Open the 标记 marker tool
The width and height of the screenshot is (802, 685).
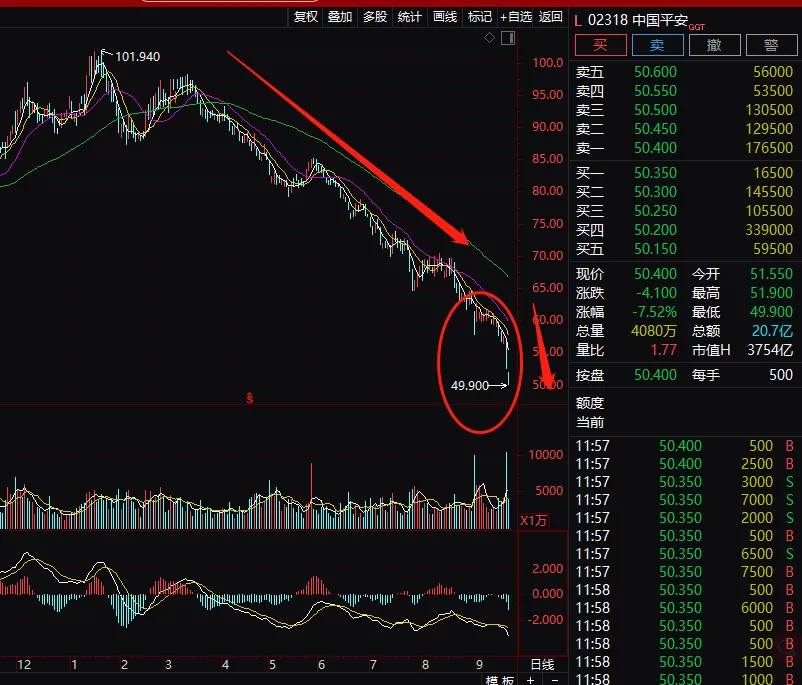point(480,16)
